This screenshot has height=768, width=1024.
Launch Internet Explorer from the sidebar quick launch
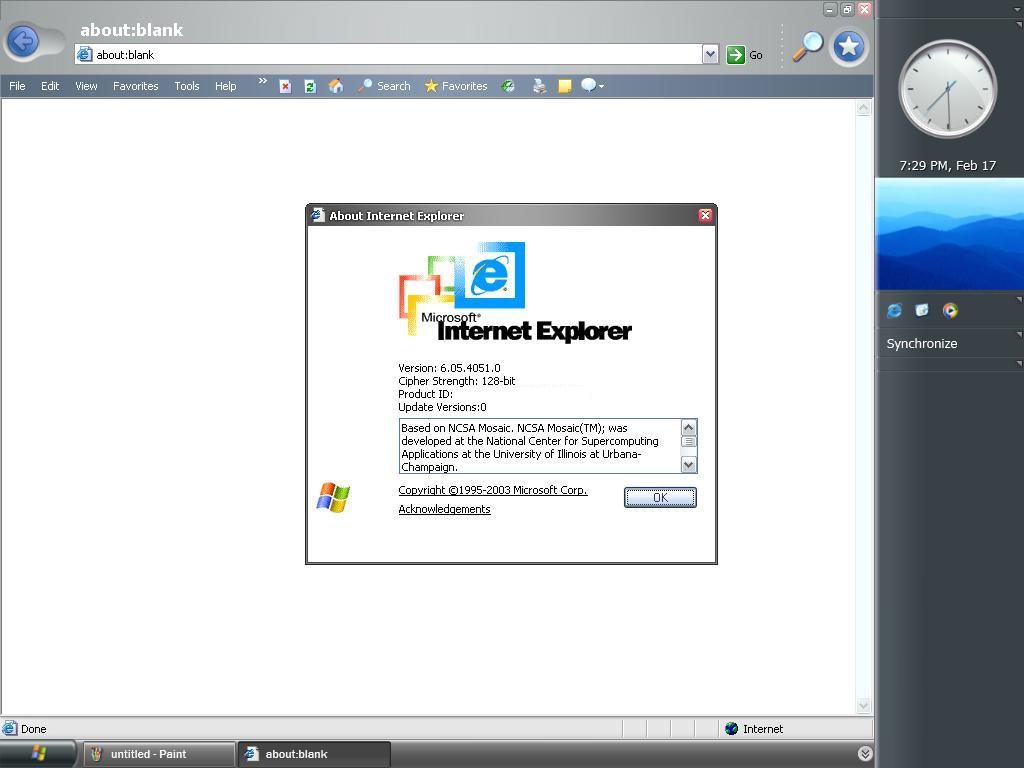pos(894,310)
